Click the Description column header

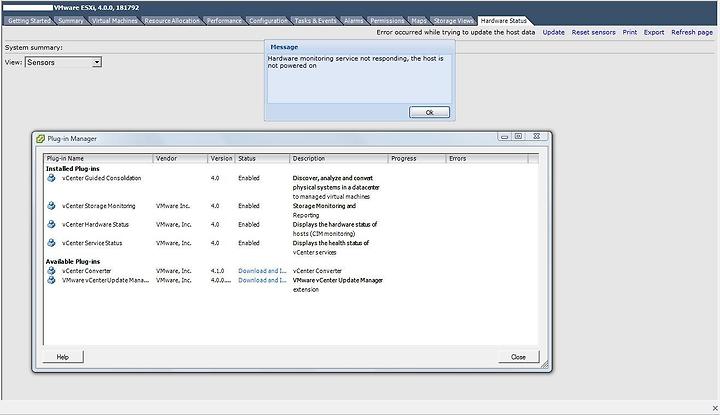coord(339,158)
